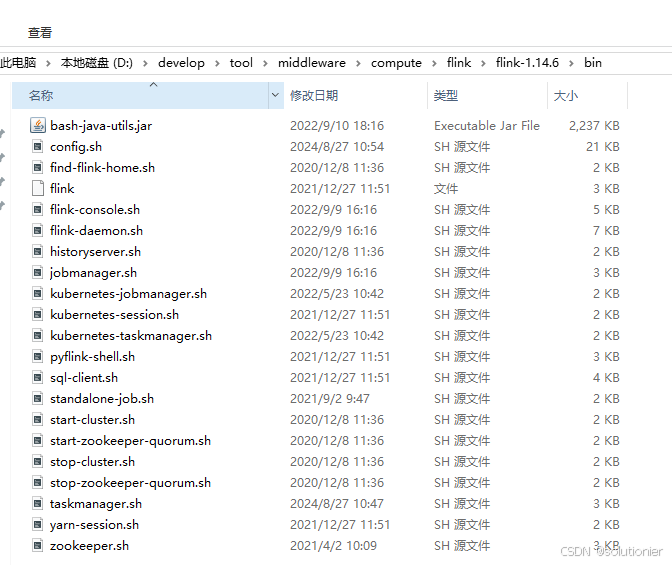Navigate to 此电脑 in address bar
Screen dimensions: 672x565
pyautogui.click(x=18, y=63)
